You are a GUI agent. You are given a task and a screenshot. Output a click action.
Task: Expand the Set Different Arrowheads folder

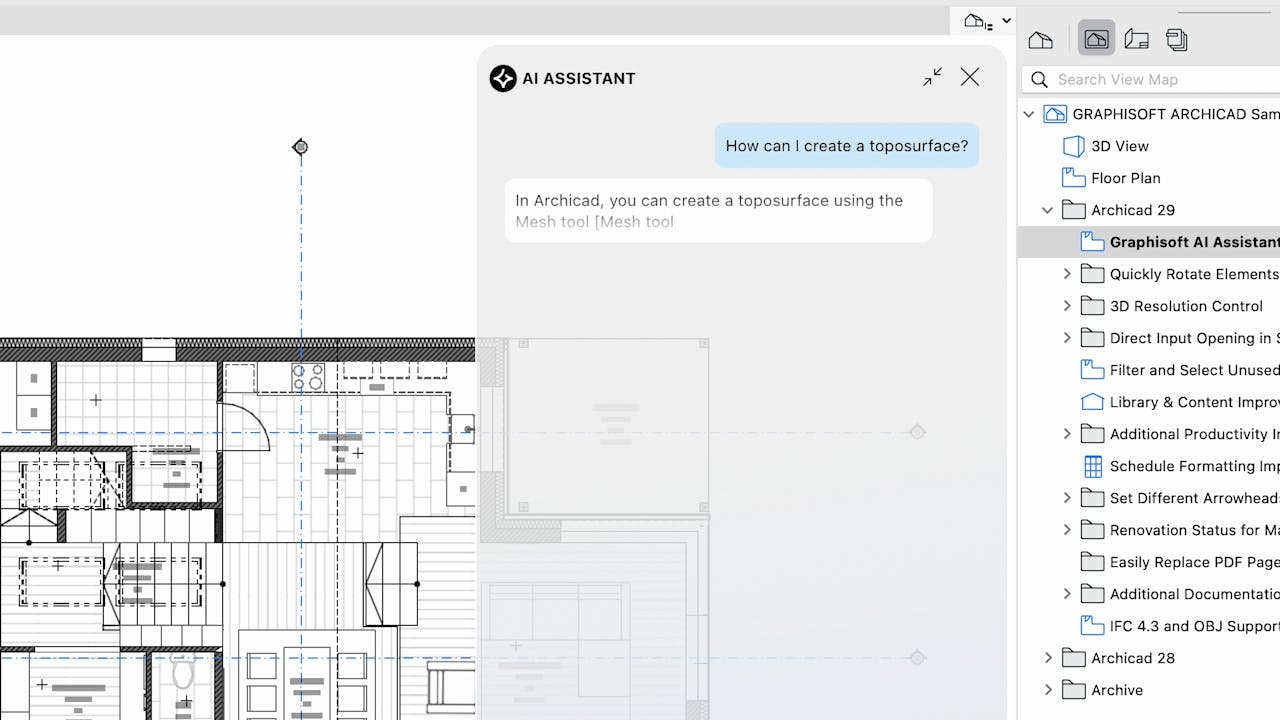click(1067, 498)
